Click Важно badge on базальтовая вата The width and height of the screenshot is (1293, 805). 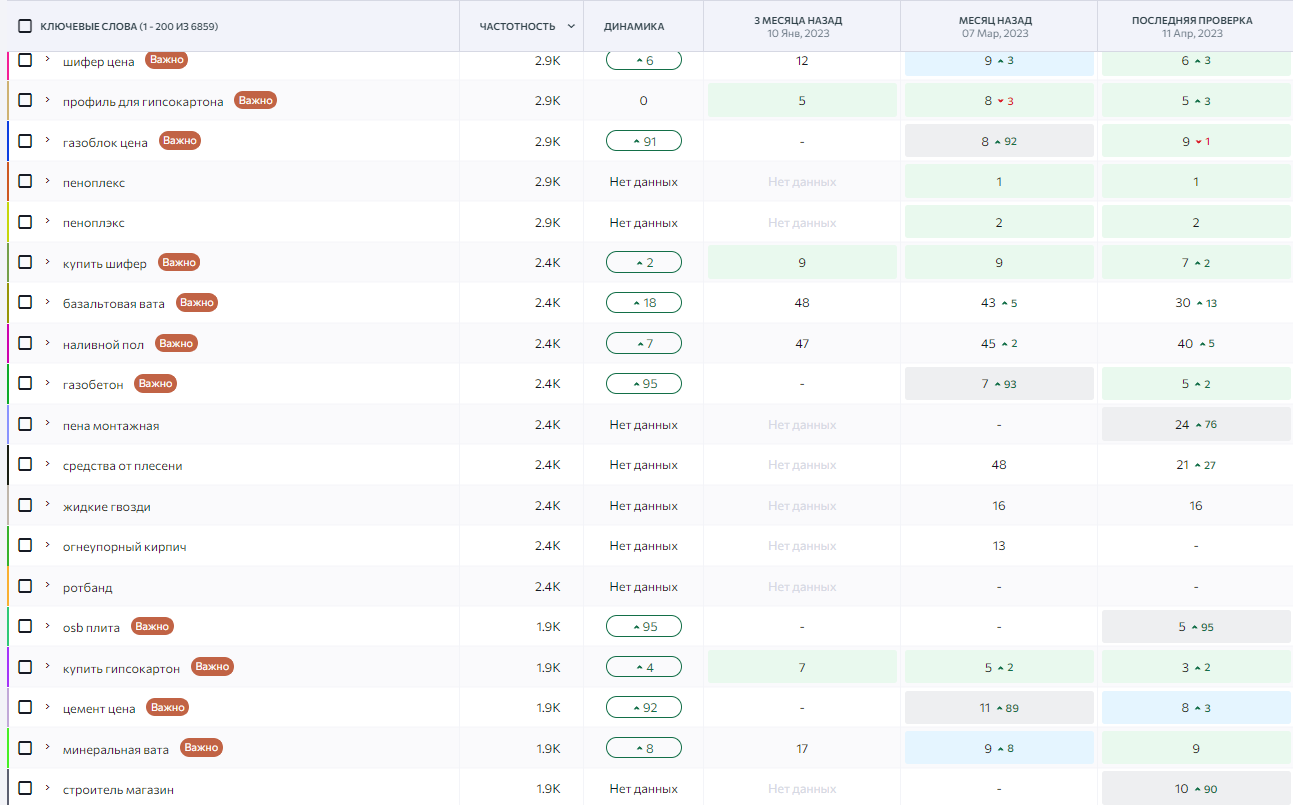197,302
